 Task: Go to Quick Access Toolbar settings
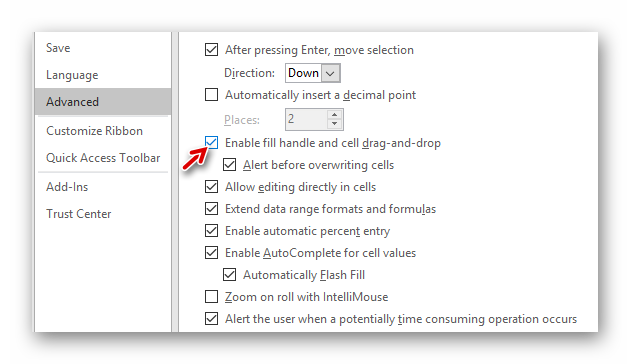tap(103, 158)
